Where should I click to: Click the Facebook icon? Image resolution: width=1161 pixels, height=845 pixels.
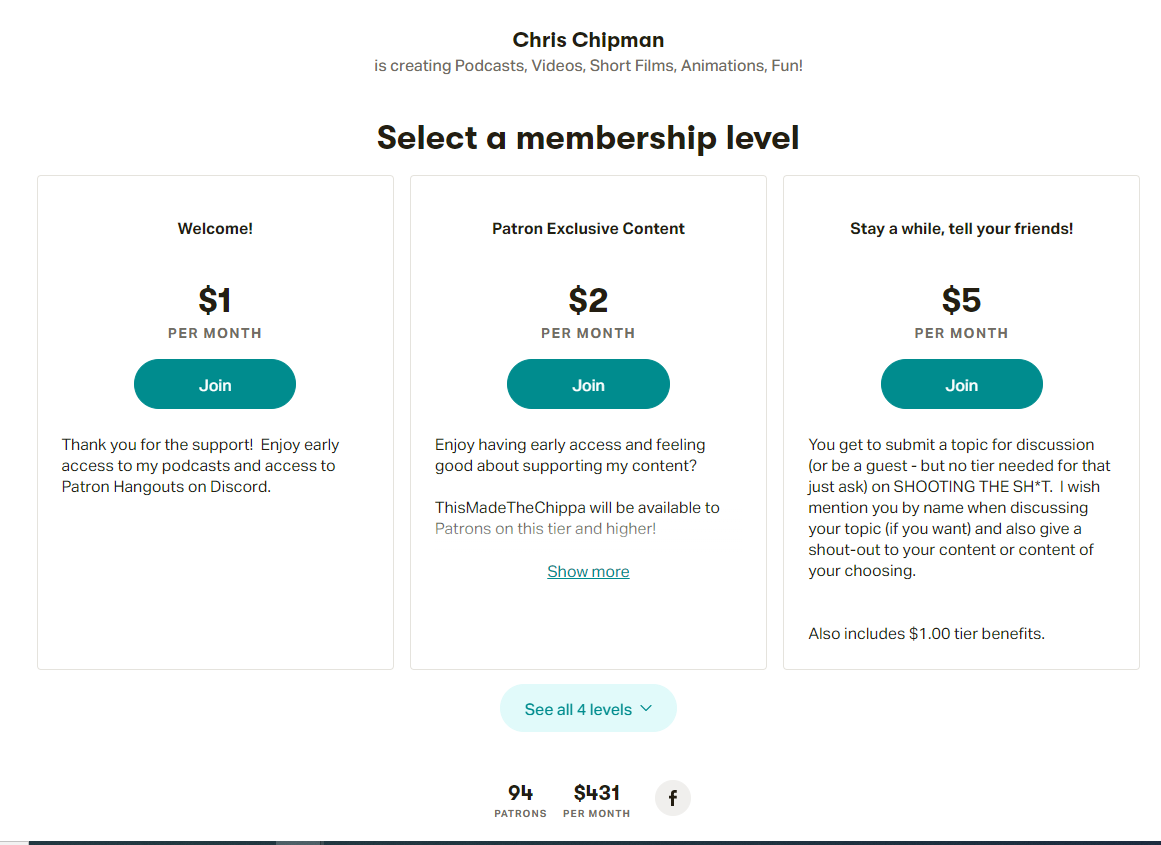pos(672,798)
